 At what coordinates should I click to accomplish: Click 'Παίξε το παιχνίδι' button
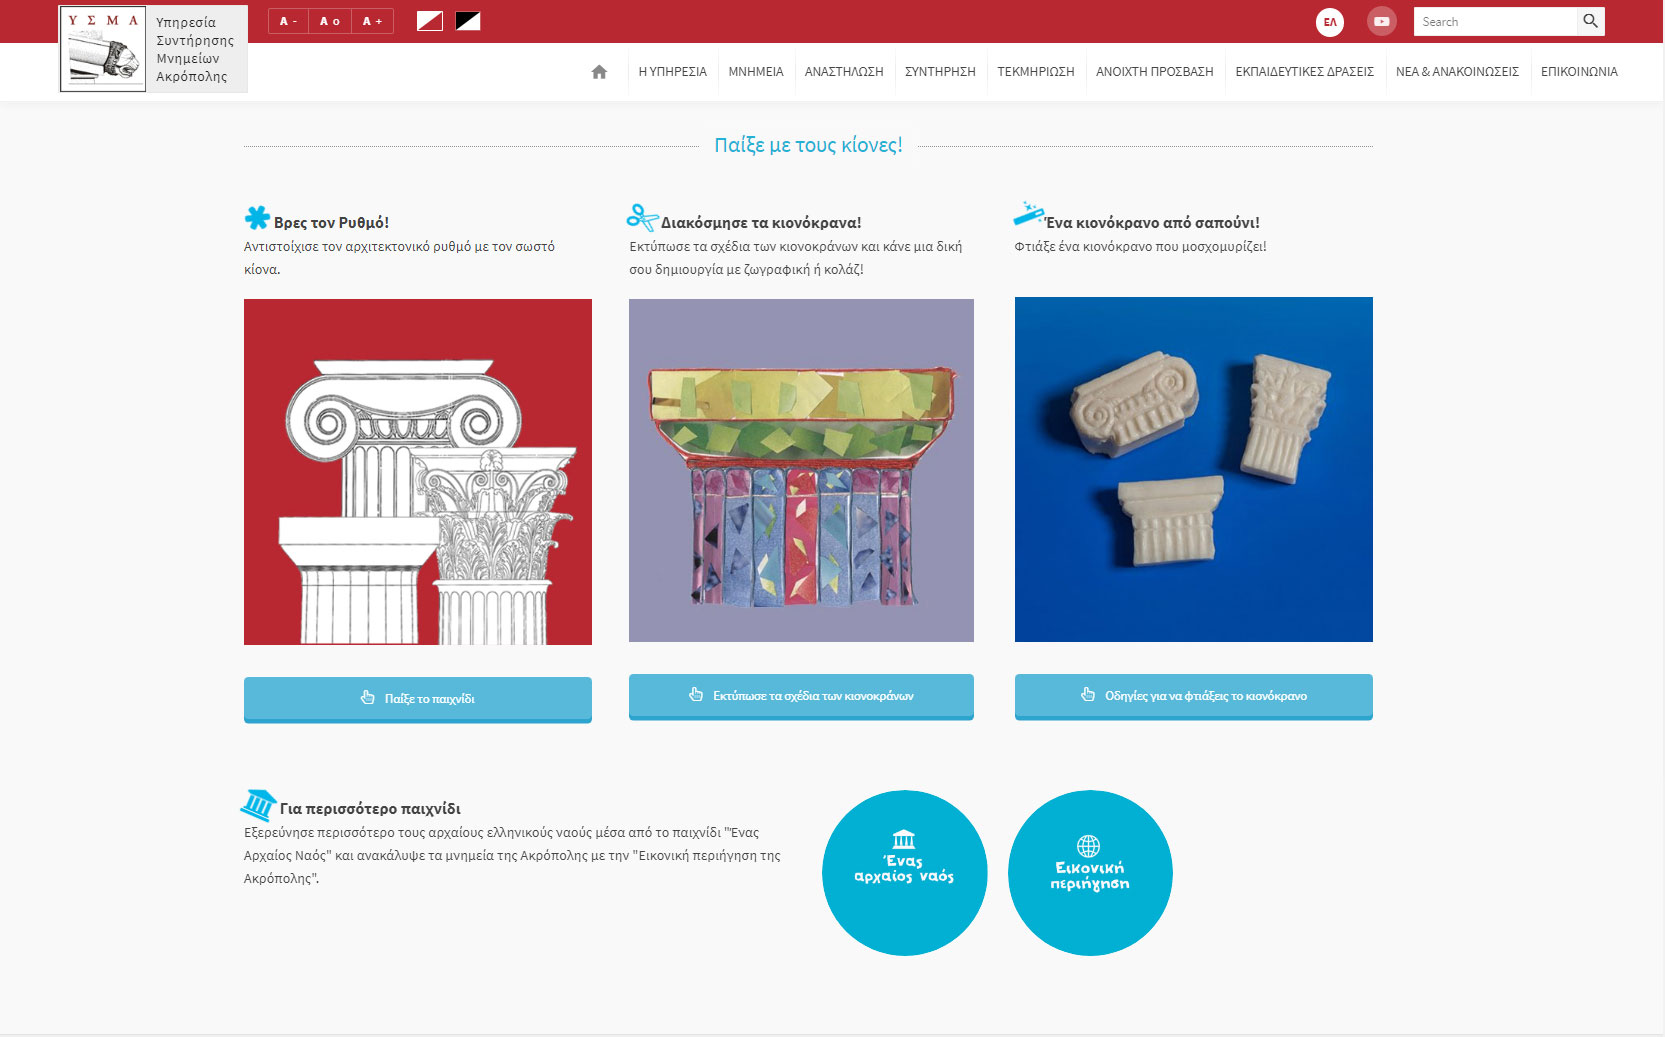click(418, 698)
